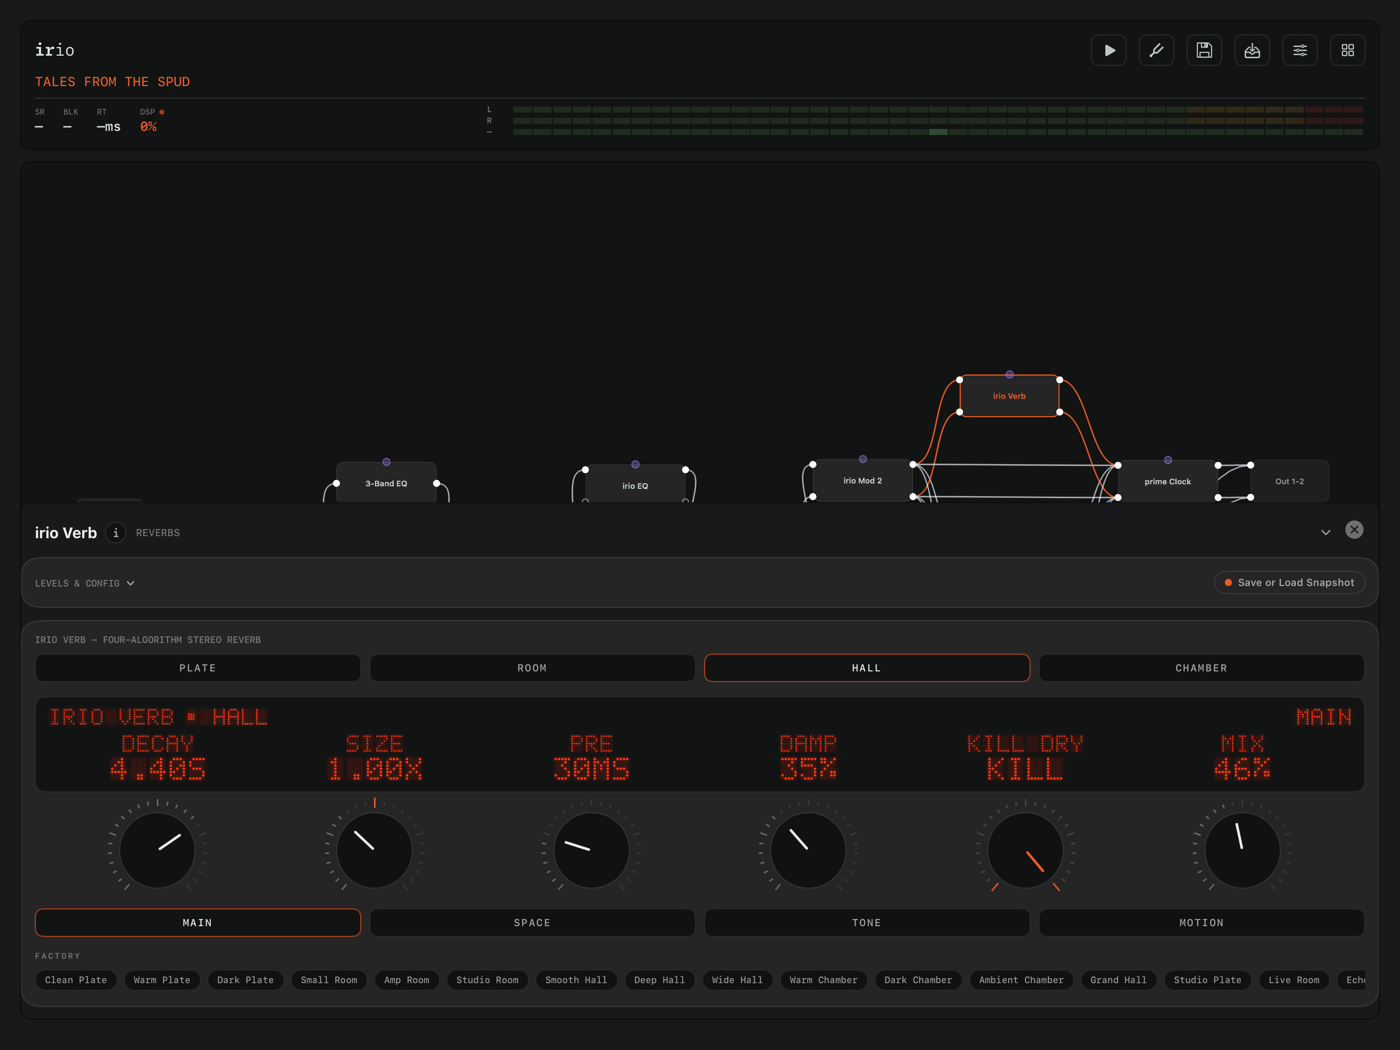Click purple dot above 3-Band EQ node
The image size is (1400, 1050).
click(386, 462)
